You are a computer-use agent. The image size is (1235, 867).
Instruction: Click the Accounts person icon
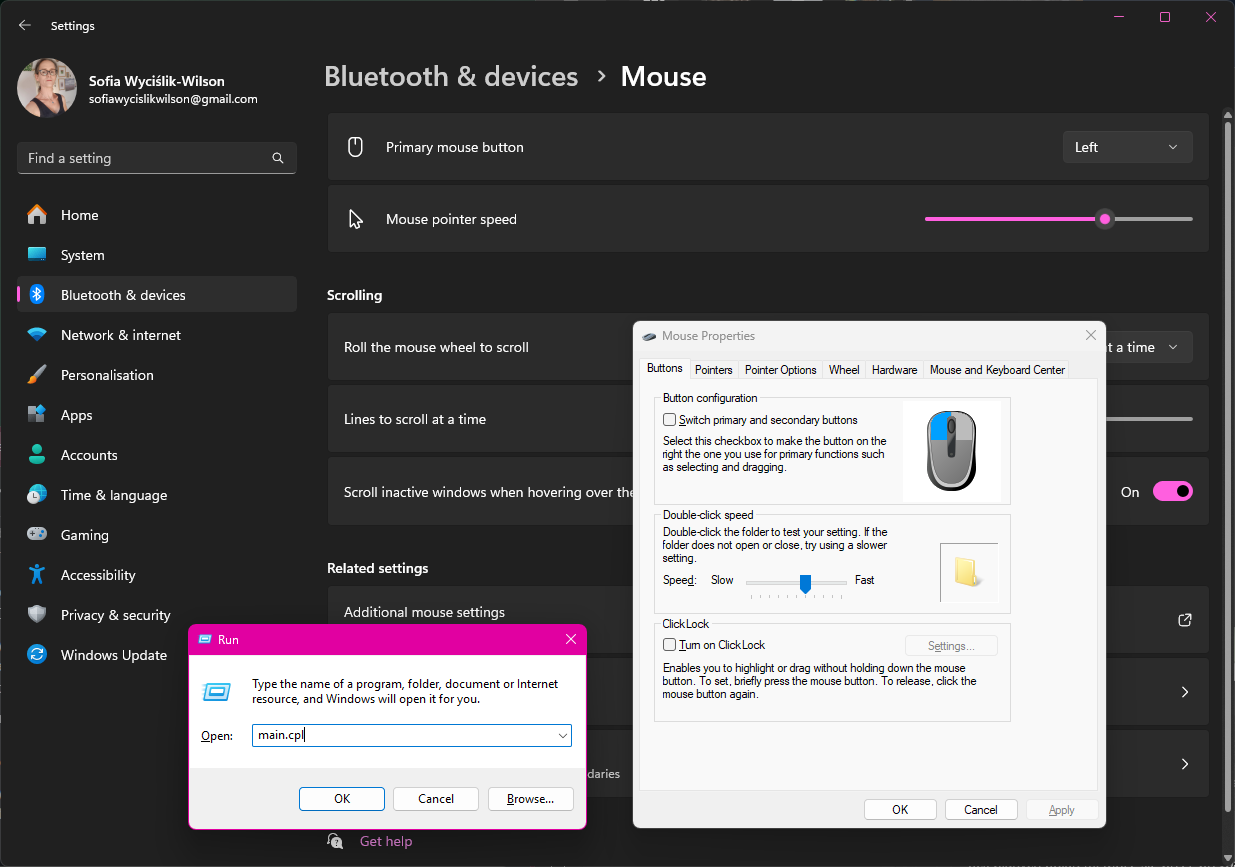(37, 455)
